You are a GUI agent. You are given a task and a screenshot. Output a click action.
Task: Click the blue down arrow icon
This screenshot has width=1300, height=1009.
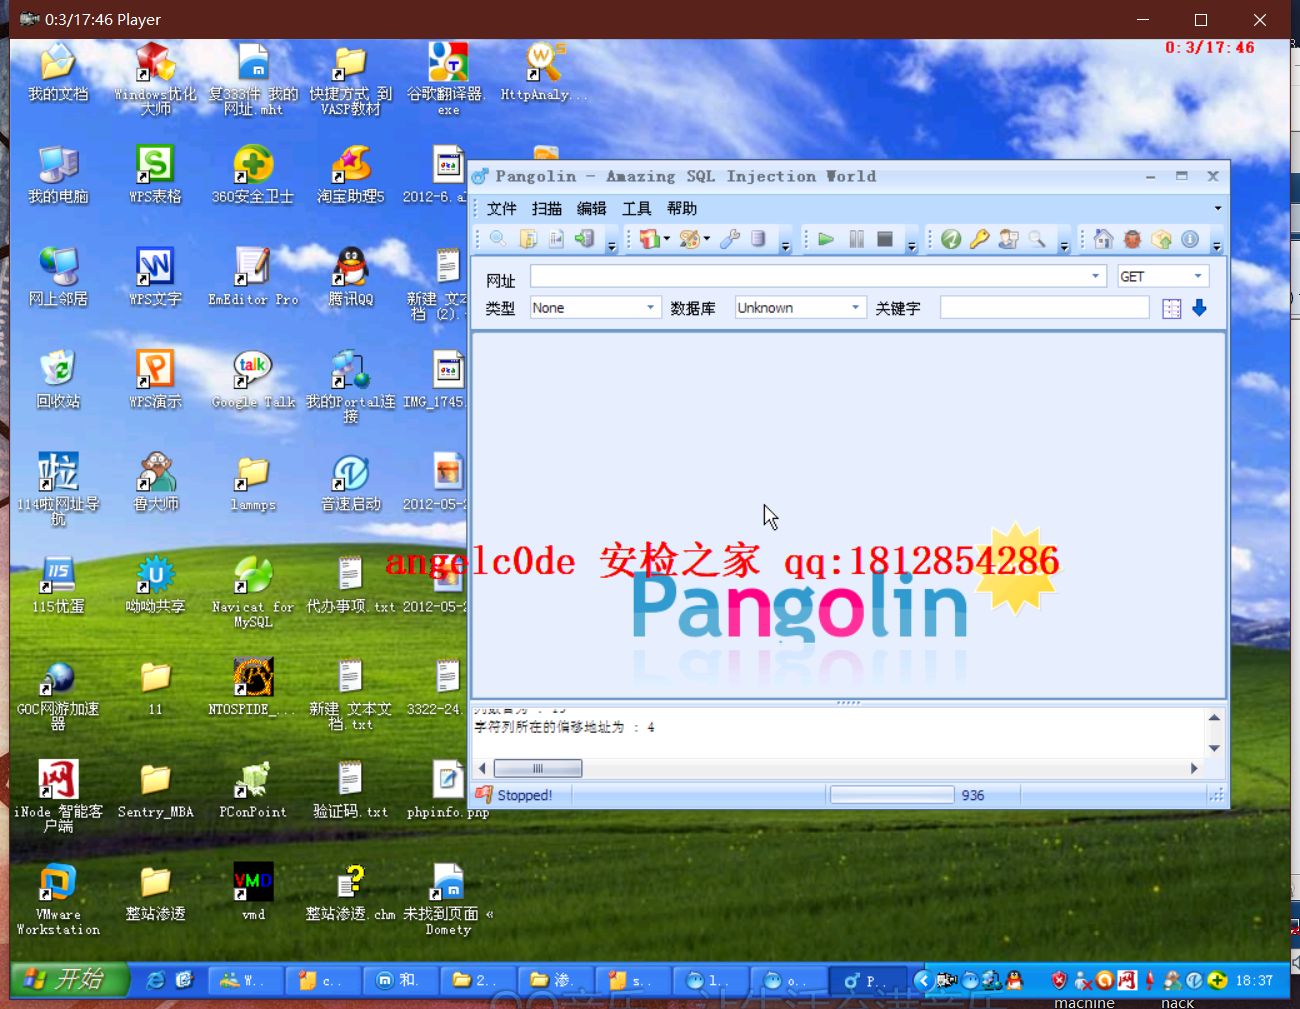tap(1200, 308)
